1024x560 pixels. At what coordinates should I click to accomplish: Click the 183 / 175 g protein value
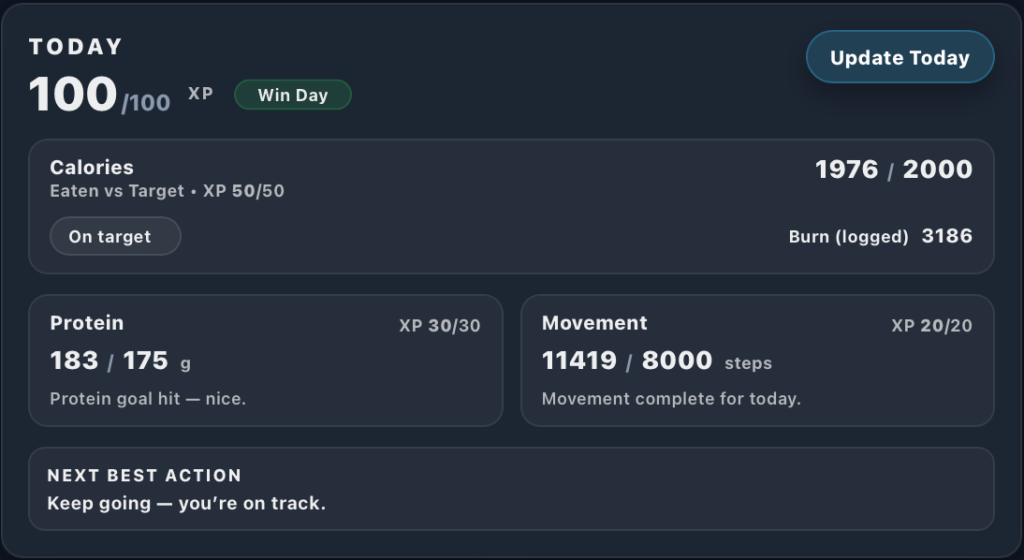[x=119, y=361]
